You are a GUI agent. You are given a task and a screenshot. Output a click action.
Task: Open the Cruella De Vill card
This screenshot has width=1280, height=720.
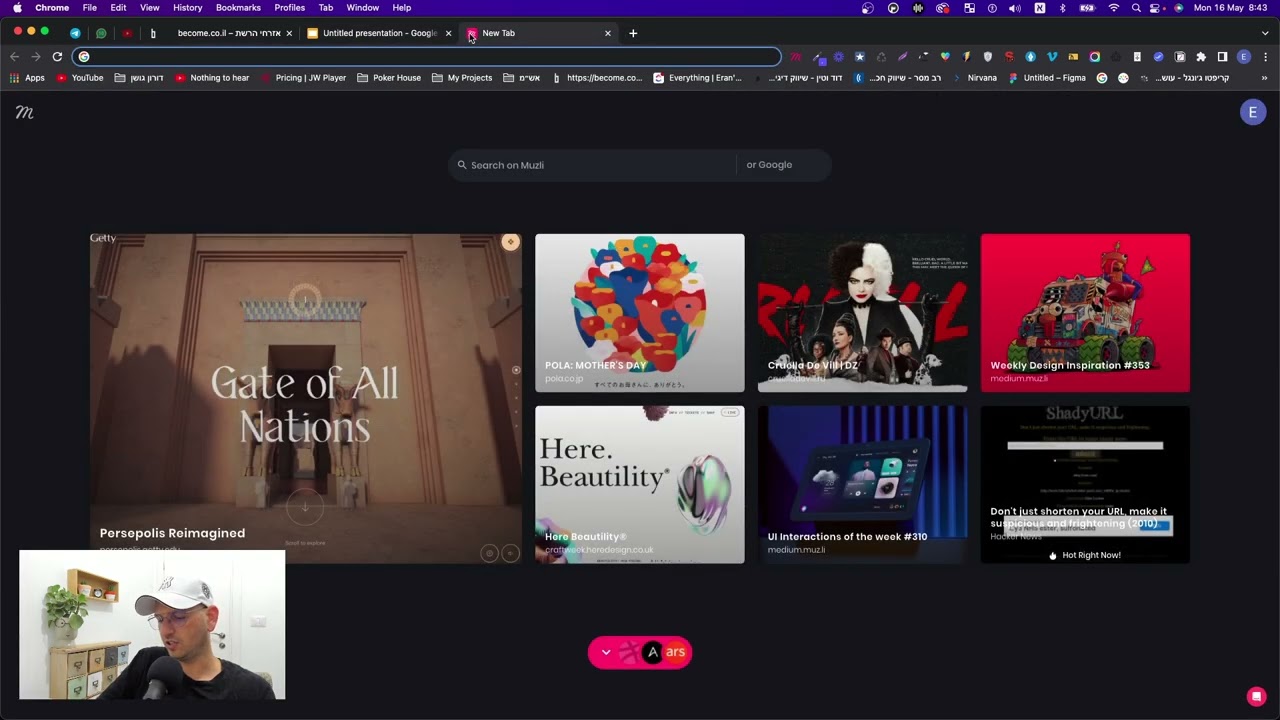tap(863, 313)
